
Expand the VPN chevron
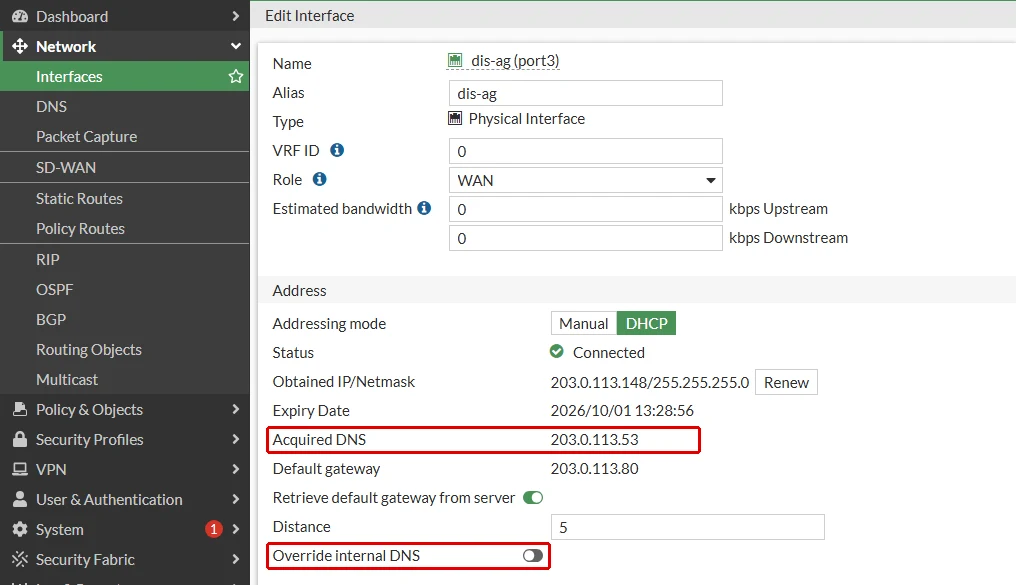click(x=236, y=469)
